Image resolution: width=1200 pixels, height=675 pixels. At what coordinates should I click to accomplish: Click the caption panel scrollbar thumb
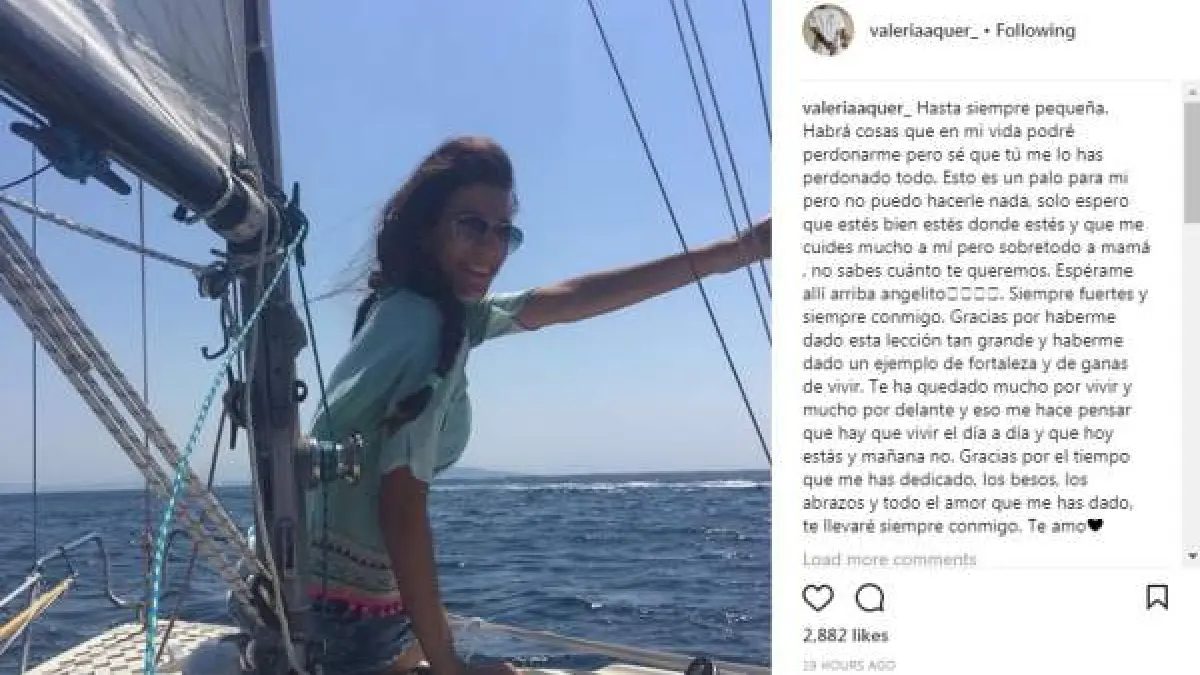pyautogui.click(x=1192, y=160)
